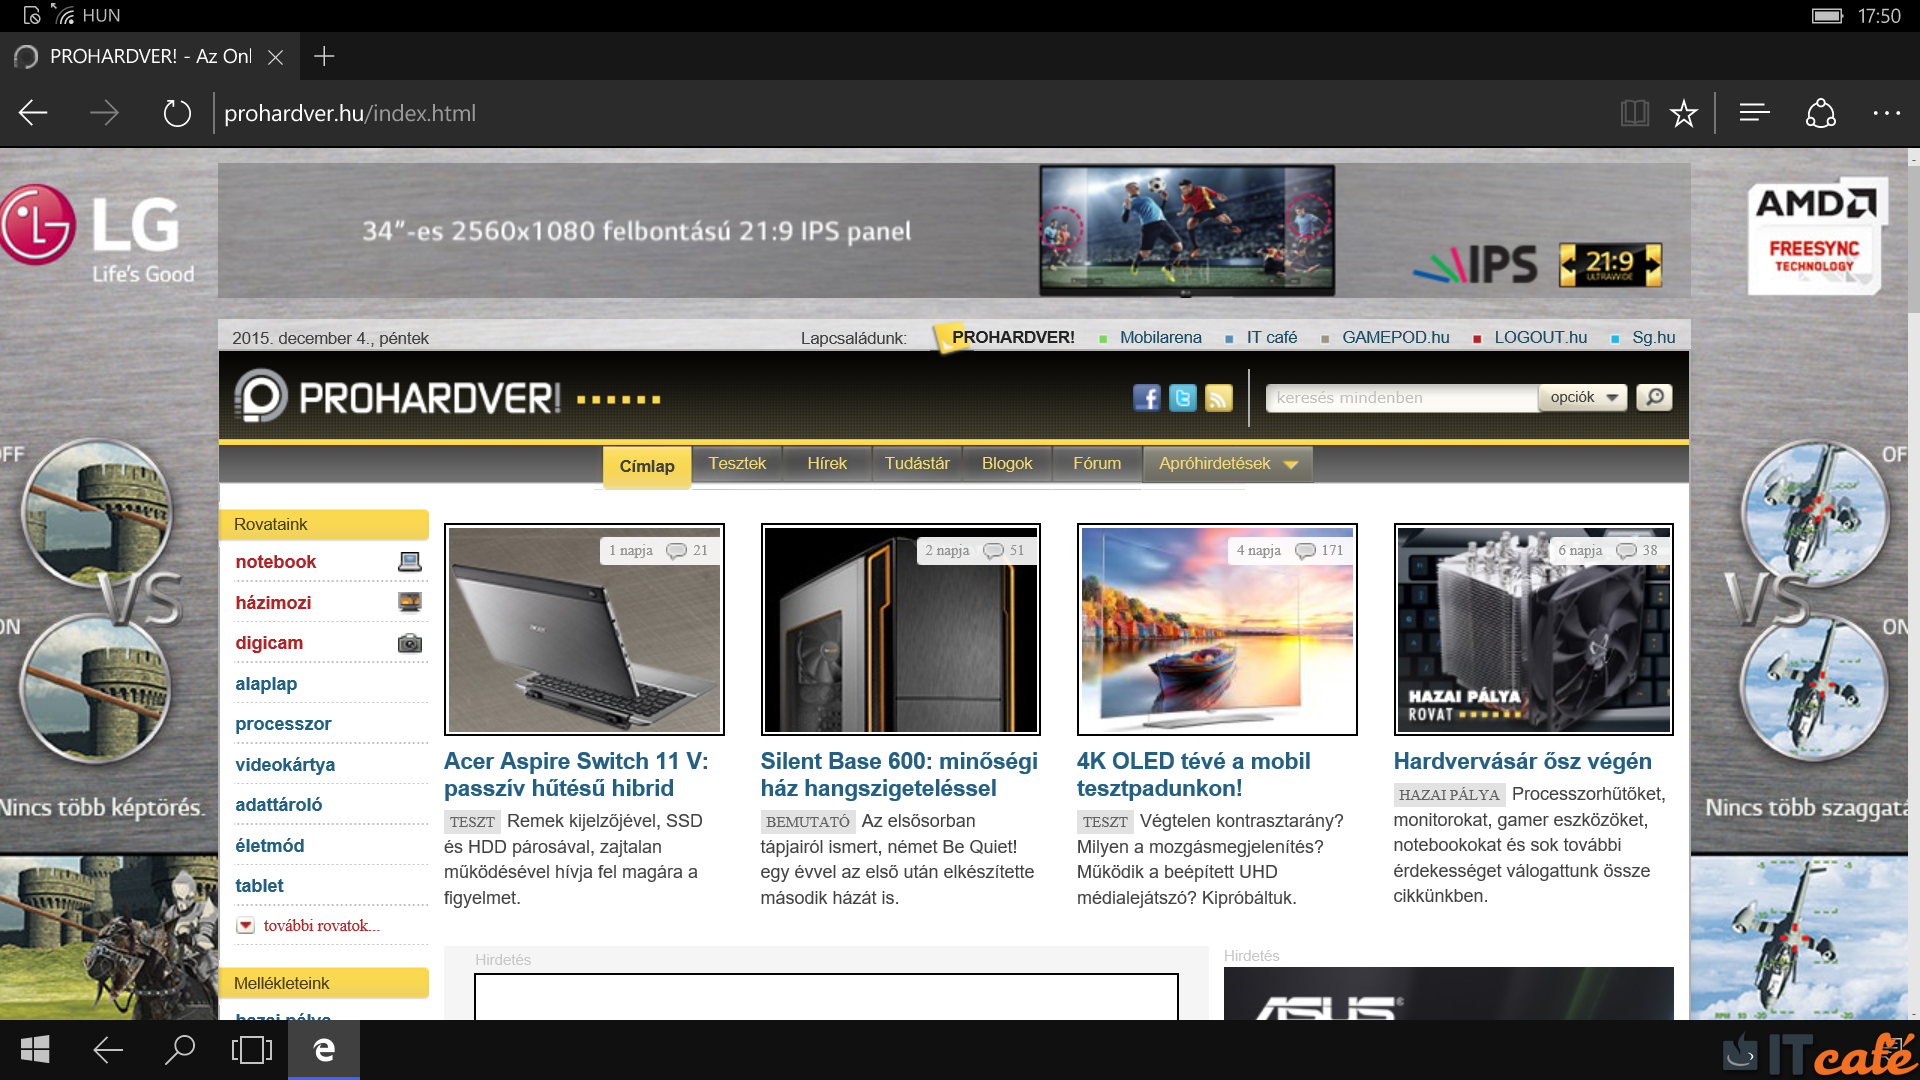1920x1080 pixels.
Task: Click the address bar URL
Action: click(x=350, y=113)
